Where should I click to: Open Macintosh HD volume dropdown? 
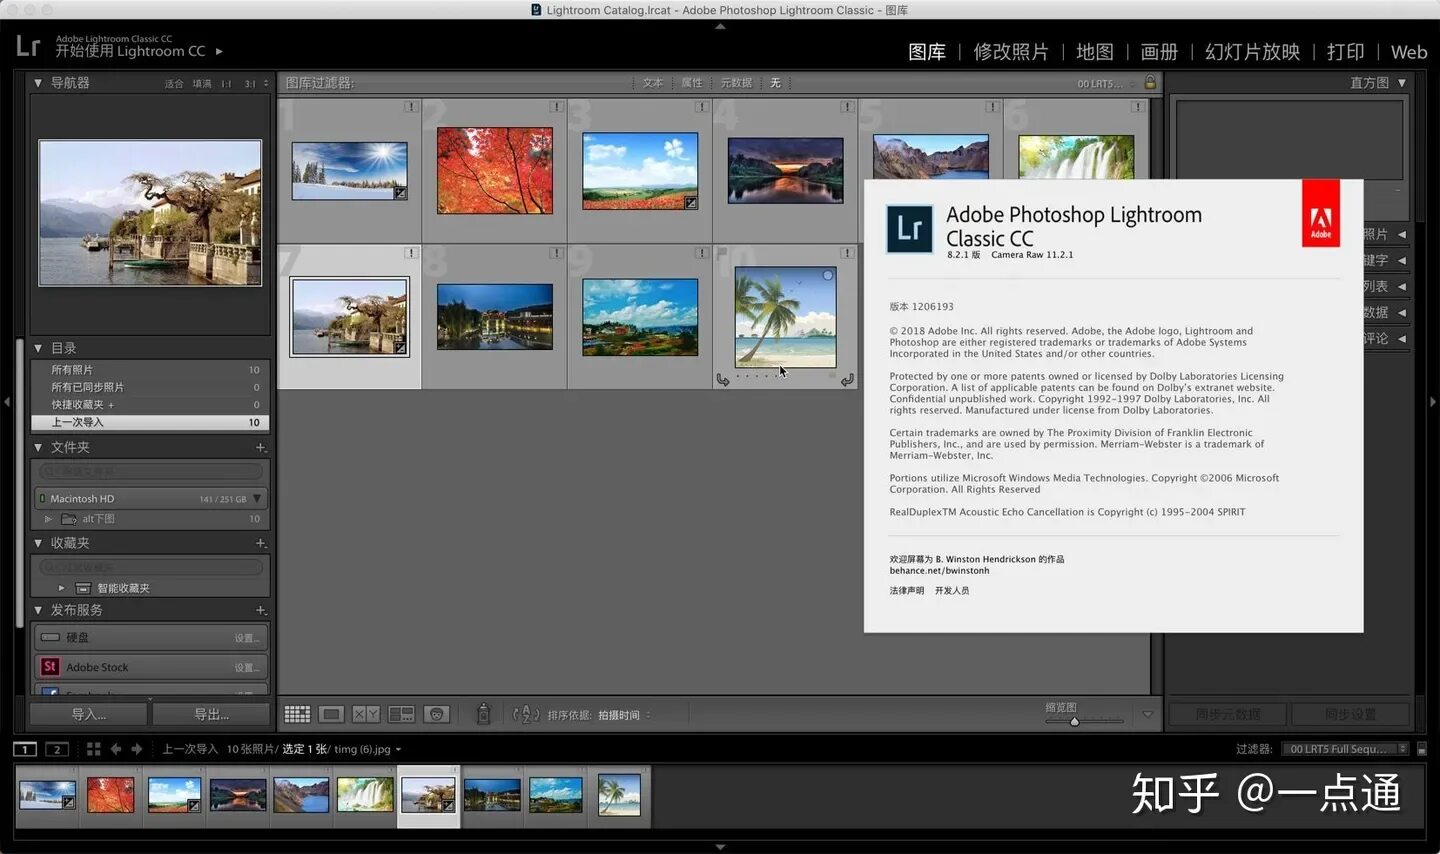click(257, 498)
